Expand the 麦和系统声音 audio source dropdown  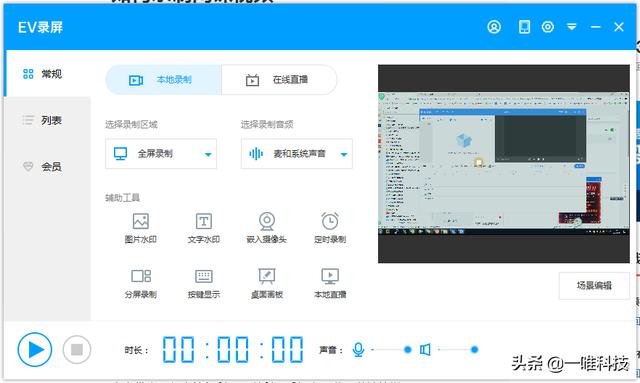tap(297, 154)
